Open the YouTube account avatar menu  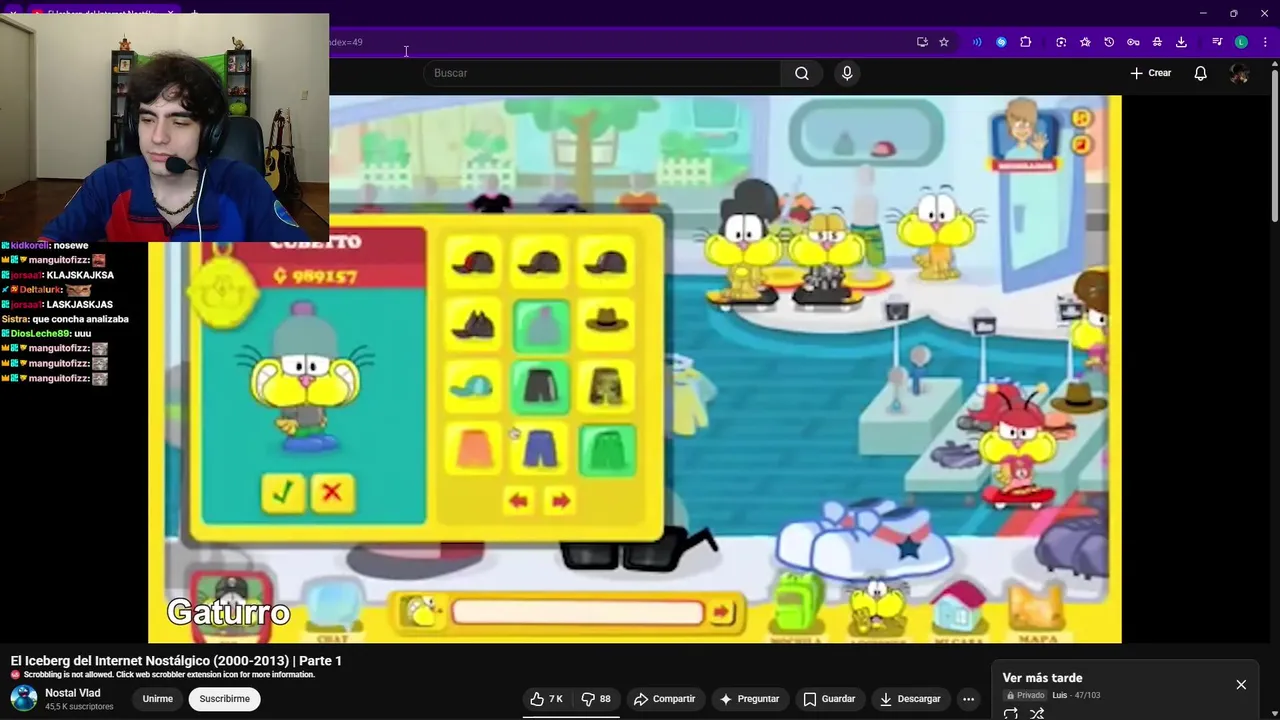(1239, 73)
